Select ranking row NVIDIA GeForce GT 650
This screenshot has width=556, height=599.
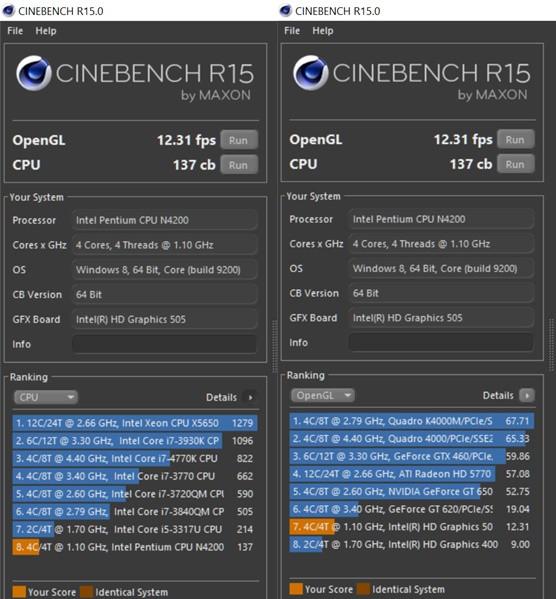[412, 492]
